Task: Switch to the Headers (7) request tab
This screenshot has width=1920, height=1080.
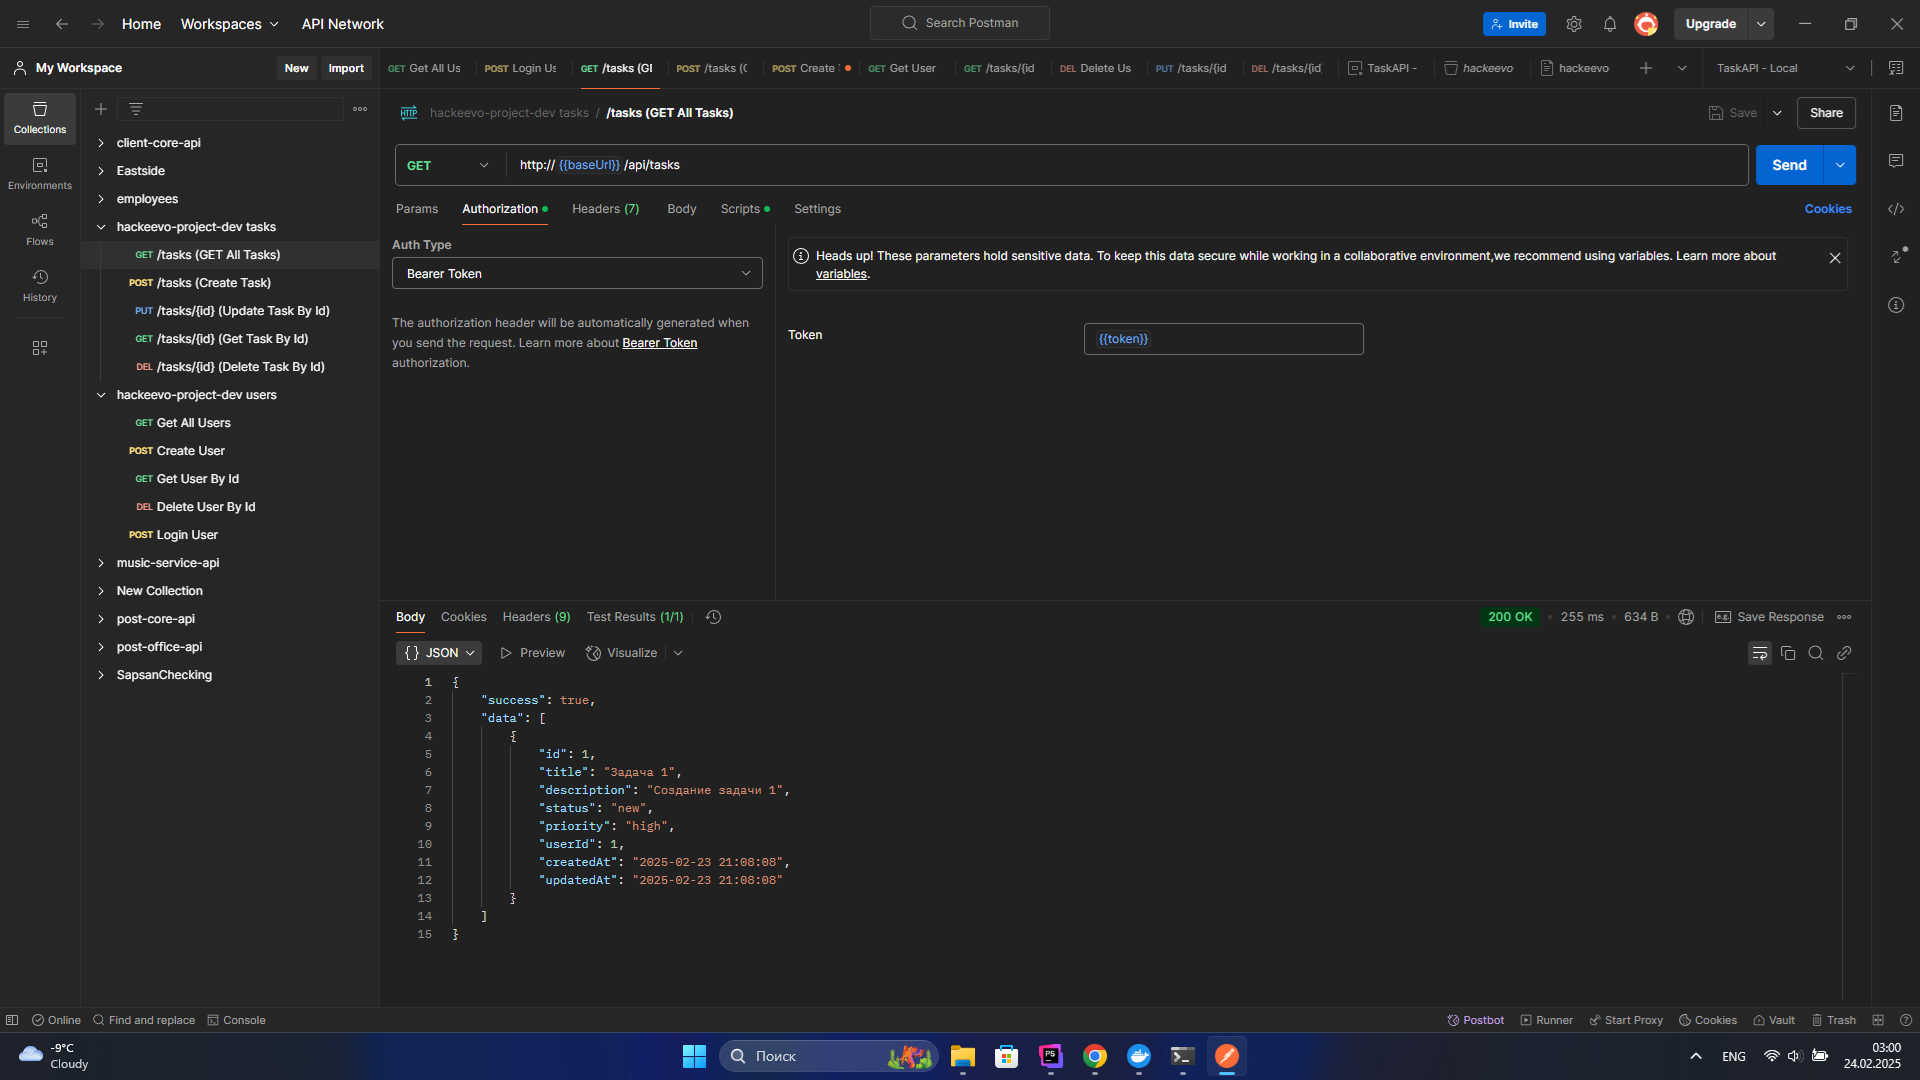Action: point(605,209)
